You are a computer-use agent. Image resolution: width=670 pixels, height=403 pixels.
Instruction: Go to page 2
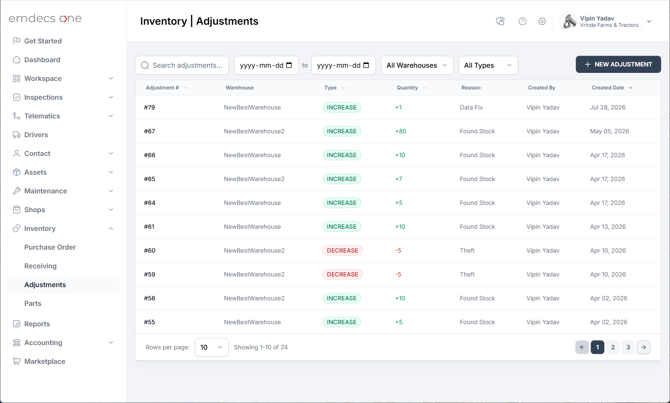tap(613, 347)
